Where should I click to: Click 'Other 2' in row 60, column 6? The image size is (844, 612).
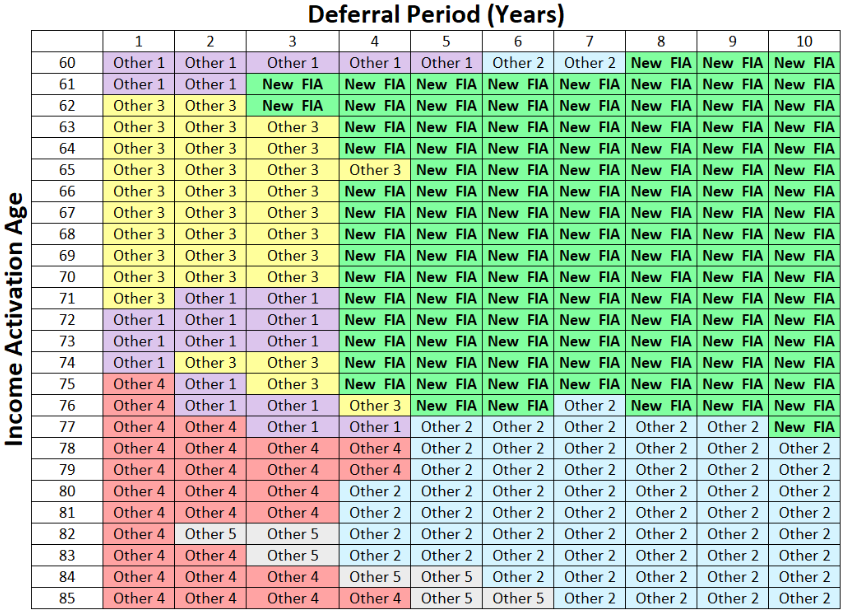[518, 63]
